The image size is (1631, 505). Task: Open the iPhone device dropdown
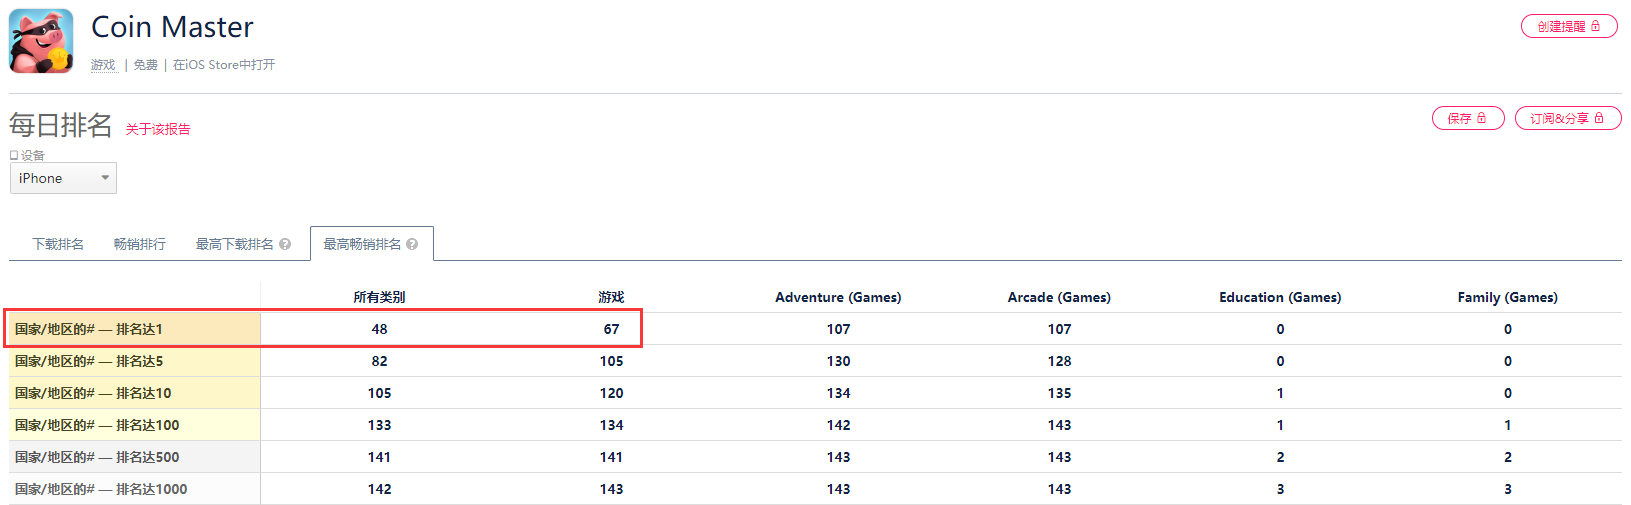pyautogui.click(x=63, y=178)
